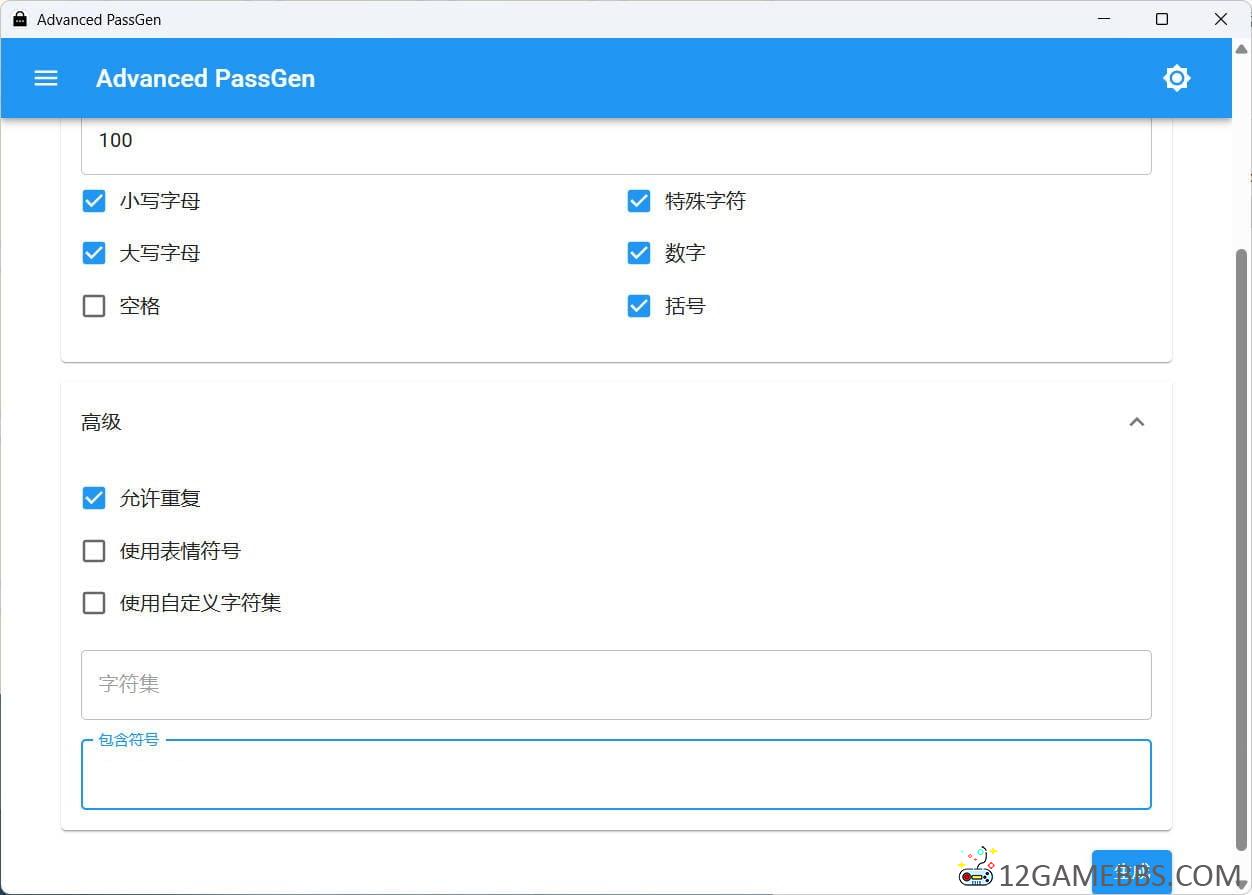Image resolution: width=1252 pixels, height=895 pixels.
Task: Uncheck the 数字 checkbox
Action: 639,253
